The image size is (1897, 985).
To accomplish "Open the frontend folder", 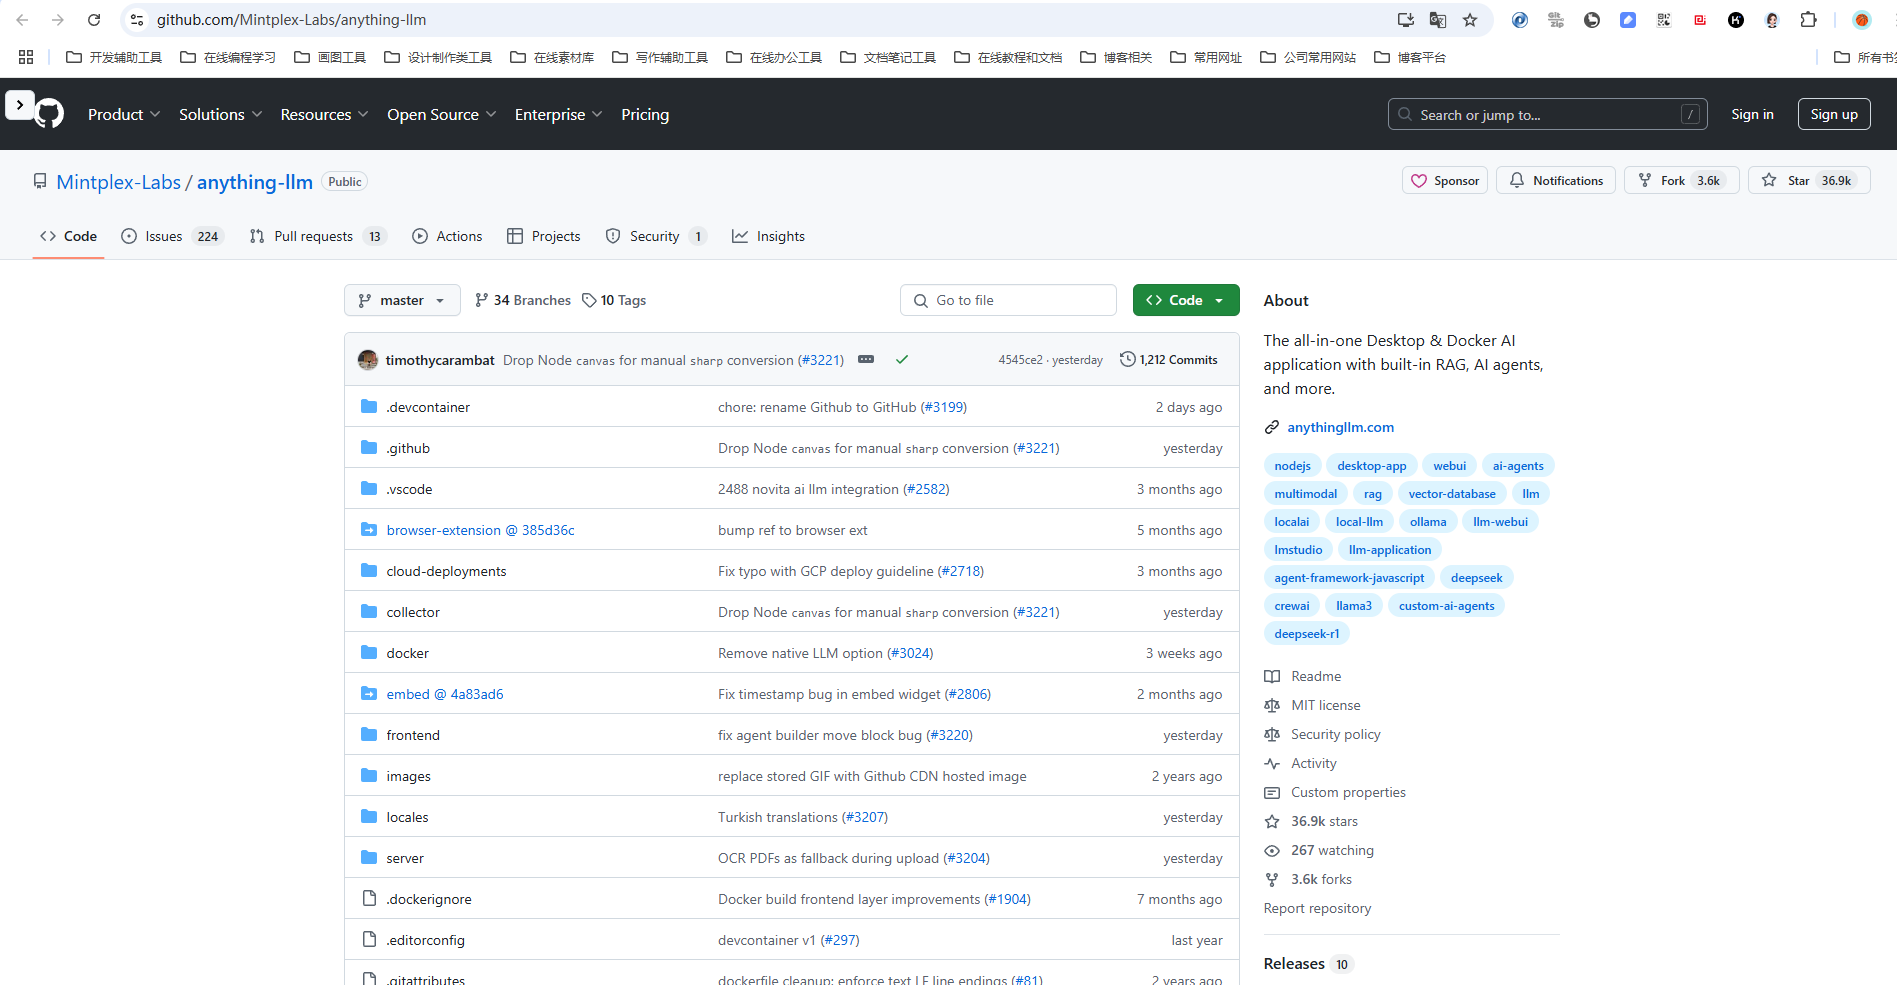I will click(413, 736).
